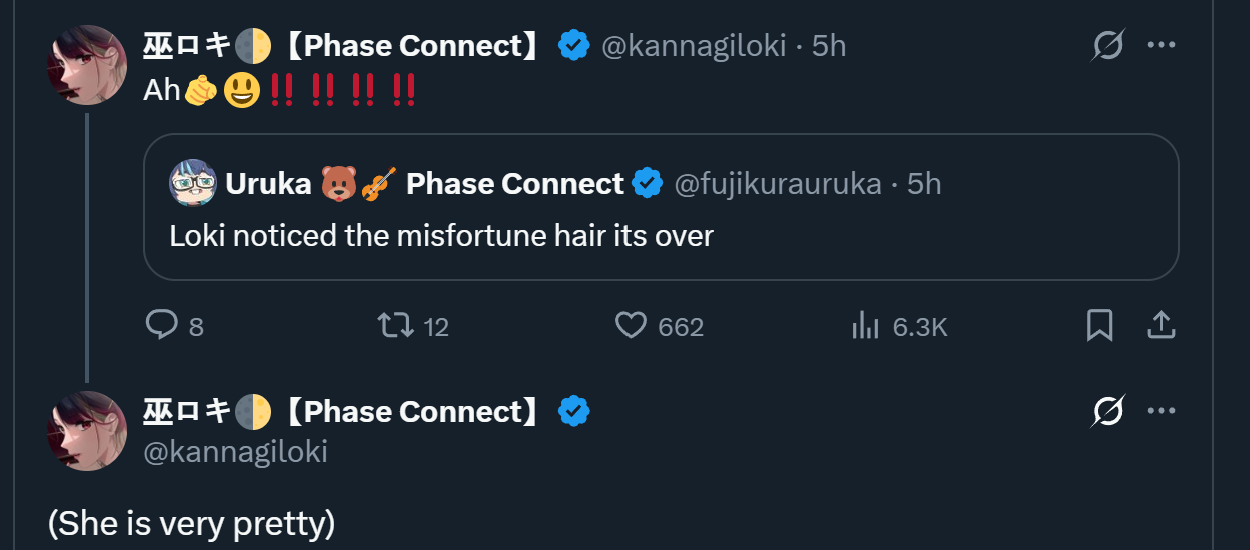Bookmark the "Ah" tweet

click(x=1099, y=325)
